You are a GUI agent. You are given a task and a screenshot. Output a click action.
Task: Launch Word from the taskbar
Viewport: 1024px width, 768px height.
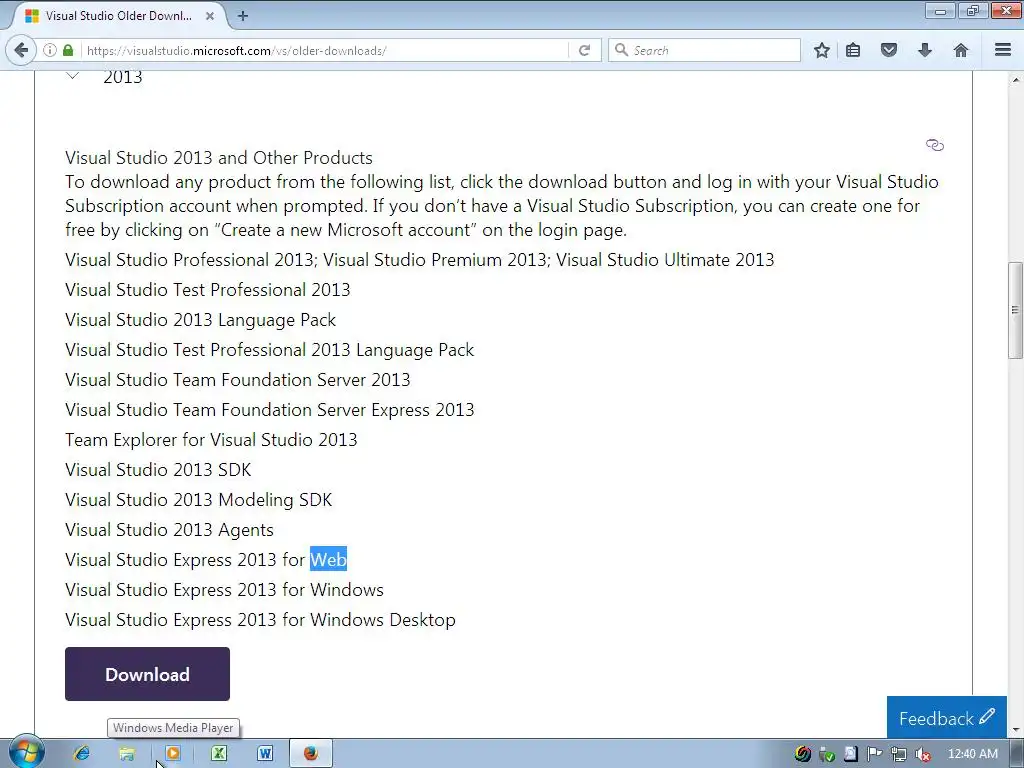pos(264,754)
